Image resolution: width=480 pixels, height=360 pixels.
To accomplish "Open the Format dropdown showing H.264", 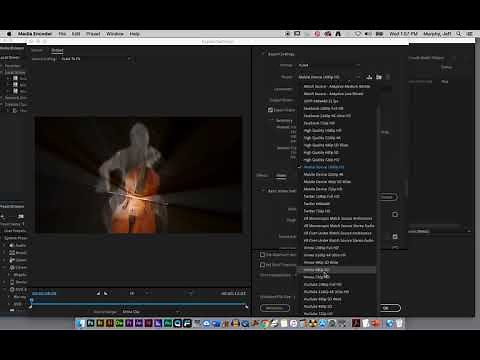I will [329, 65].
